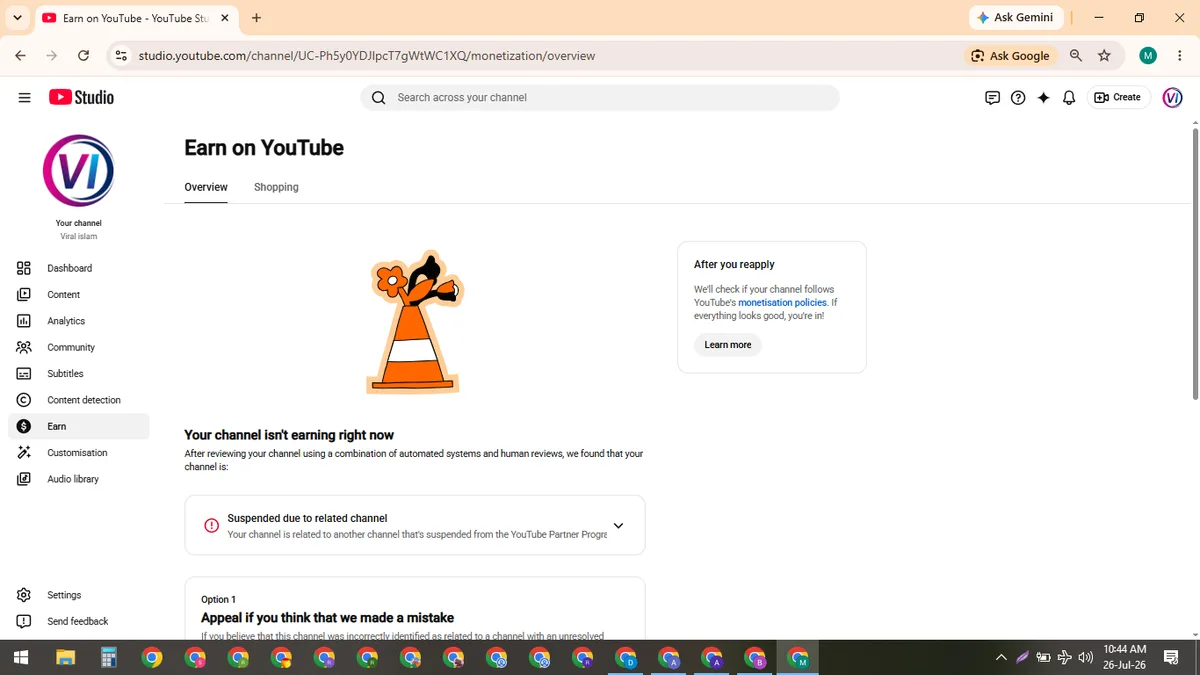Click the Appeal if you think heading

click(327, 618)
